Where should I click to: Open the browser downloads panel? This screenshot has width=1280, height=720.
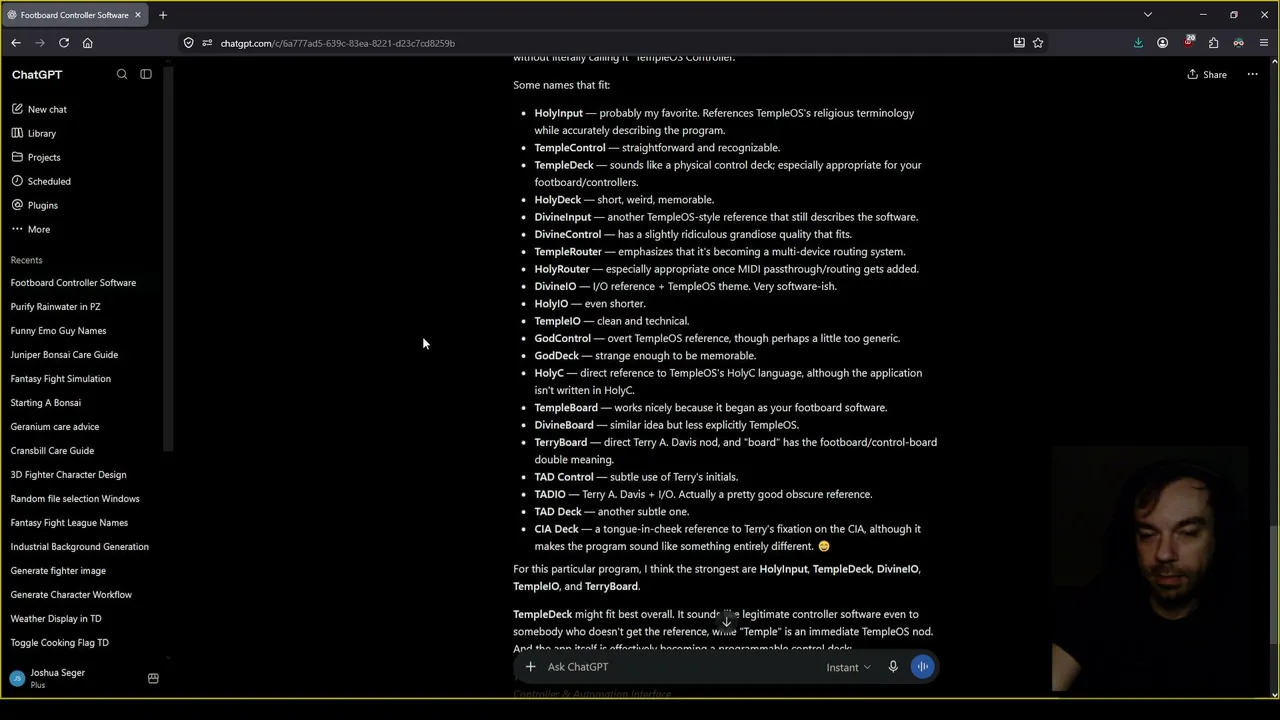tap(1138, 43)
